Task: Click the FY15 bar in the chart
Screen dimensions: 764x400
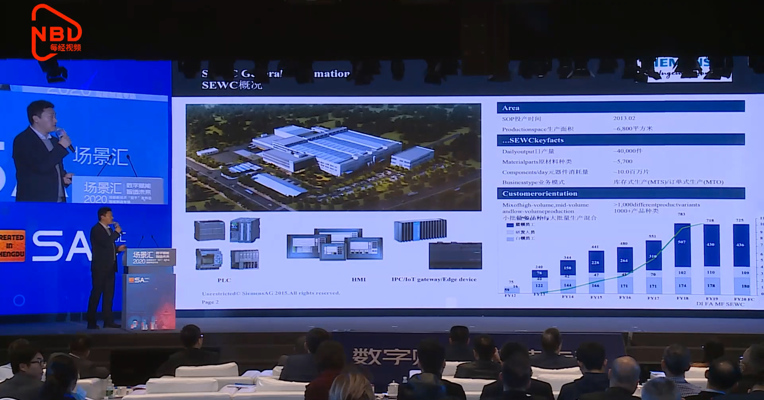Action: [x=596, y=272]
